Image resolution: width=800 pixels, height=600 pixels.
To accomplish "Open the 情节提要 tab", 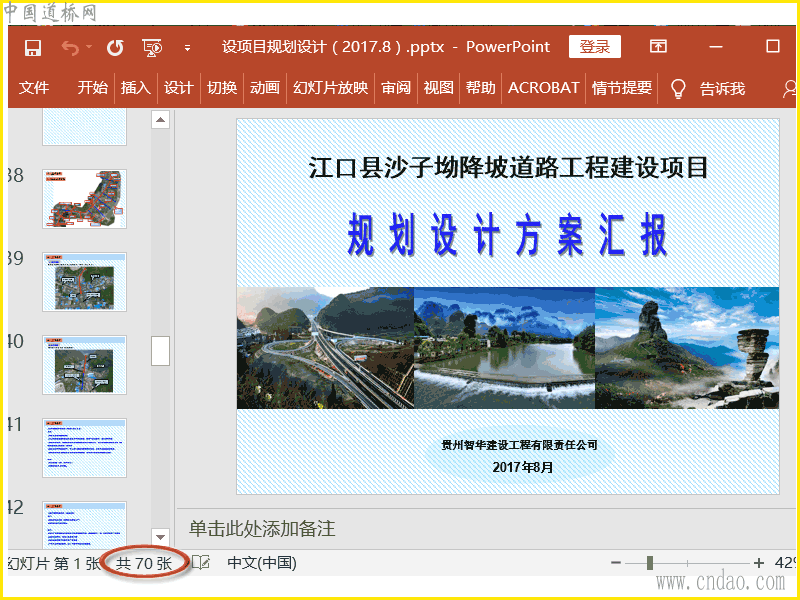I will 622,88.
